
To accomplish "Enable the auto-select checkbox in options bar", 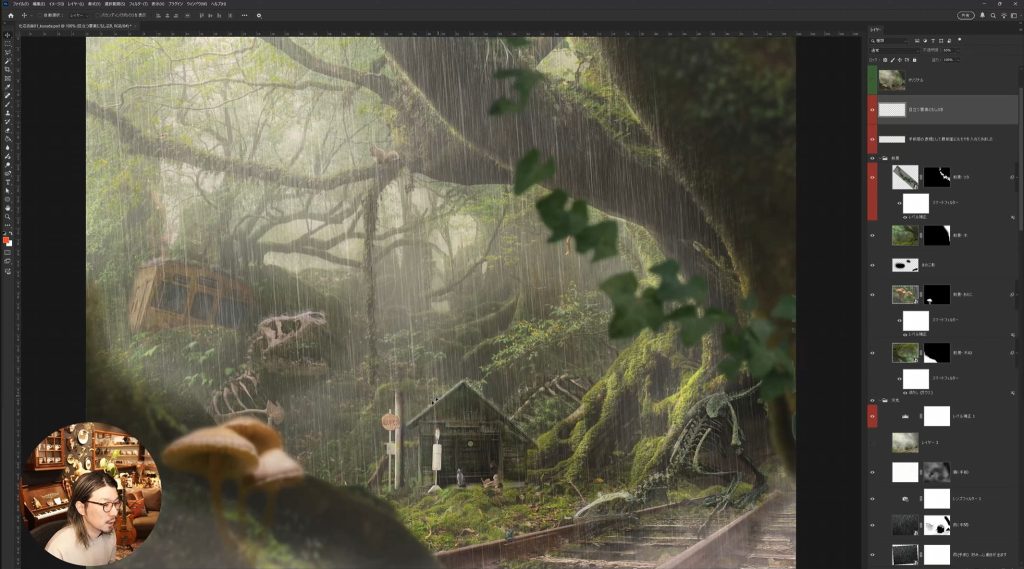I will (39, 16).
